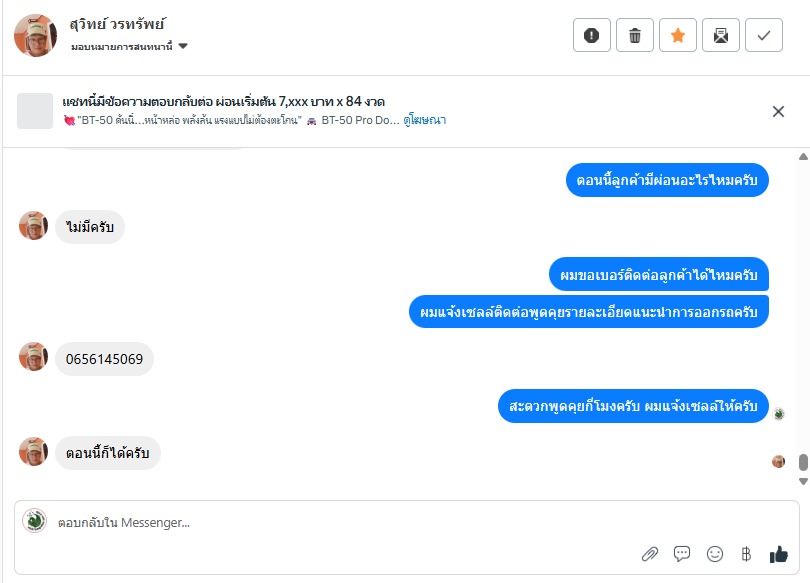810x583 pixels.
Task: Open สุวิทย์ วรทรัพย์ profile name
Action: point(118,24)
